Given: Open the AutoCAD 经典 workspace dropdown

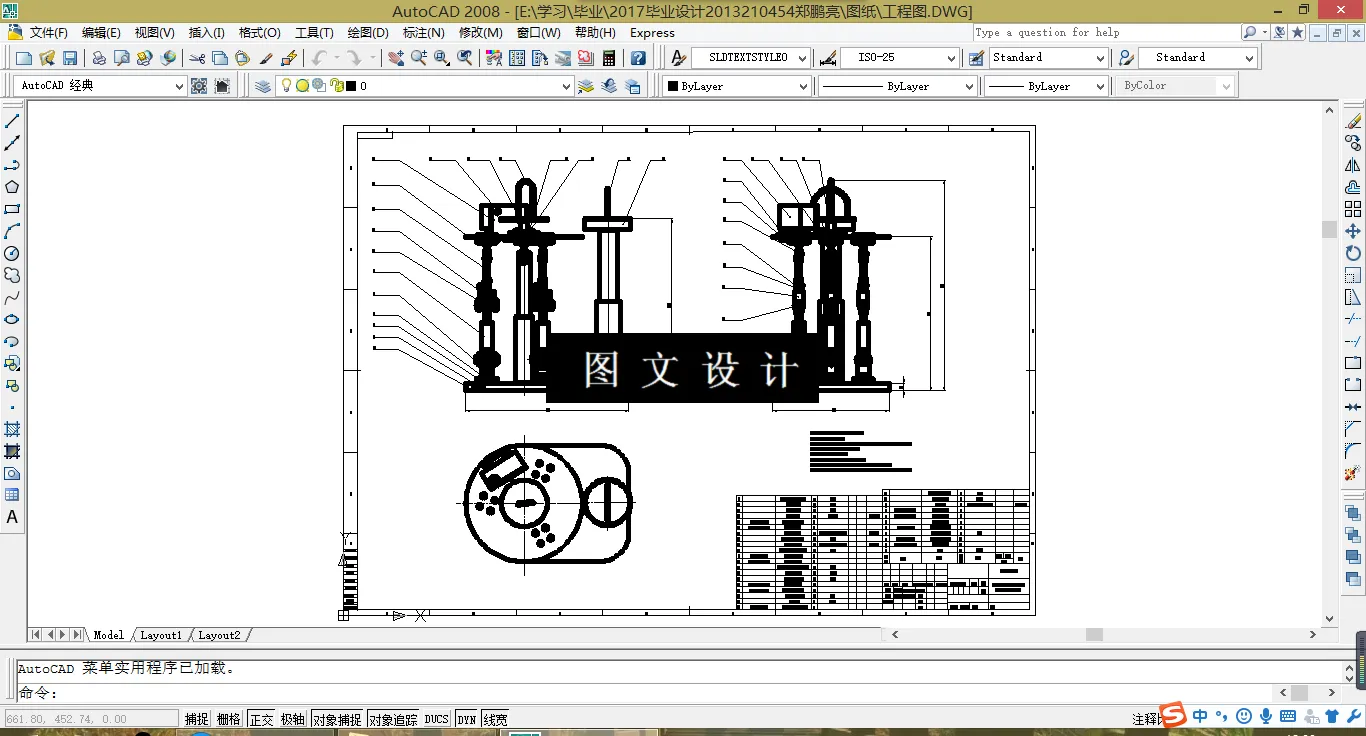Looking at the screenshot, I should tap(101, 86).
